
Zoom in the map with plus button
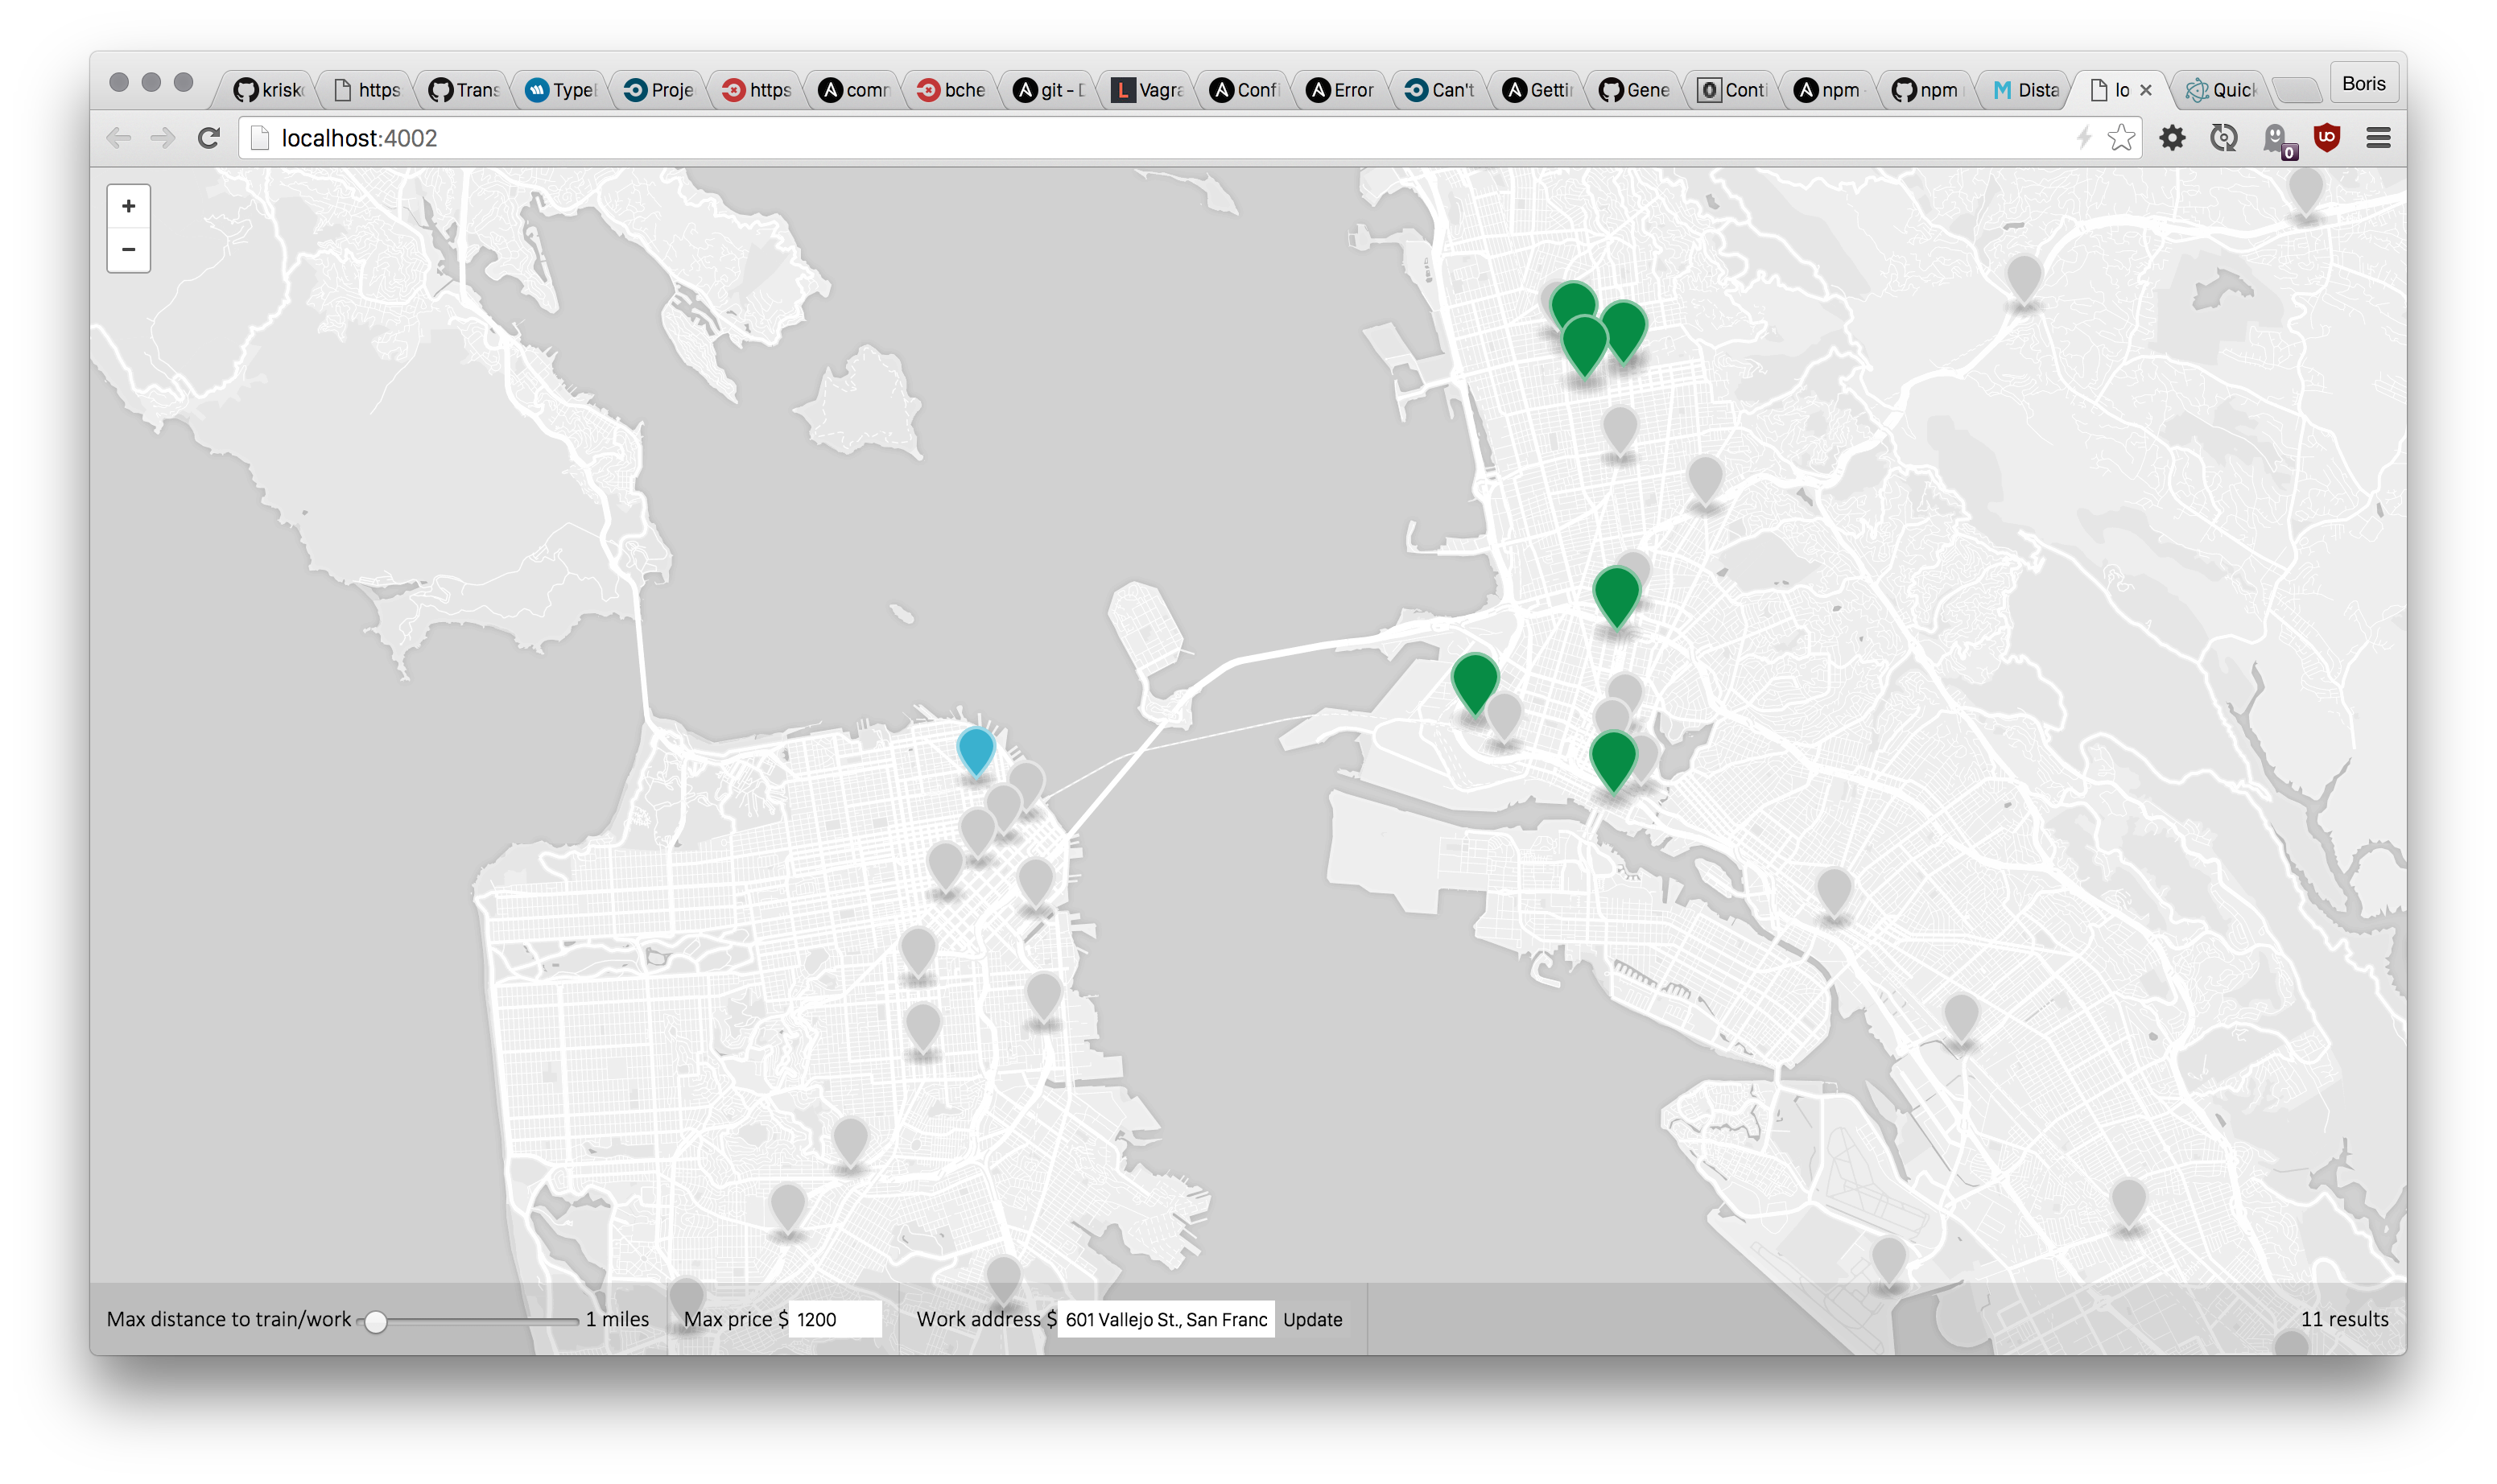(x=129, y=206)
